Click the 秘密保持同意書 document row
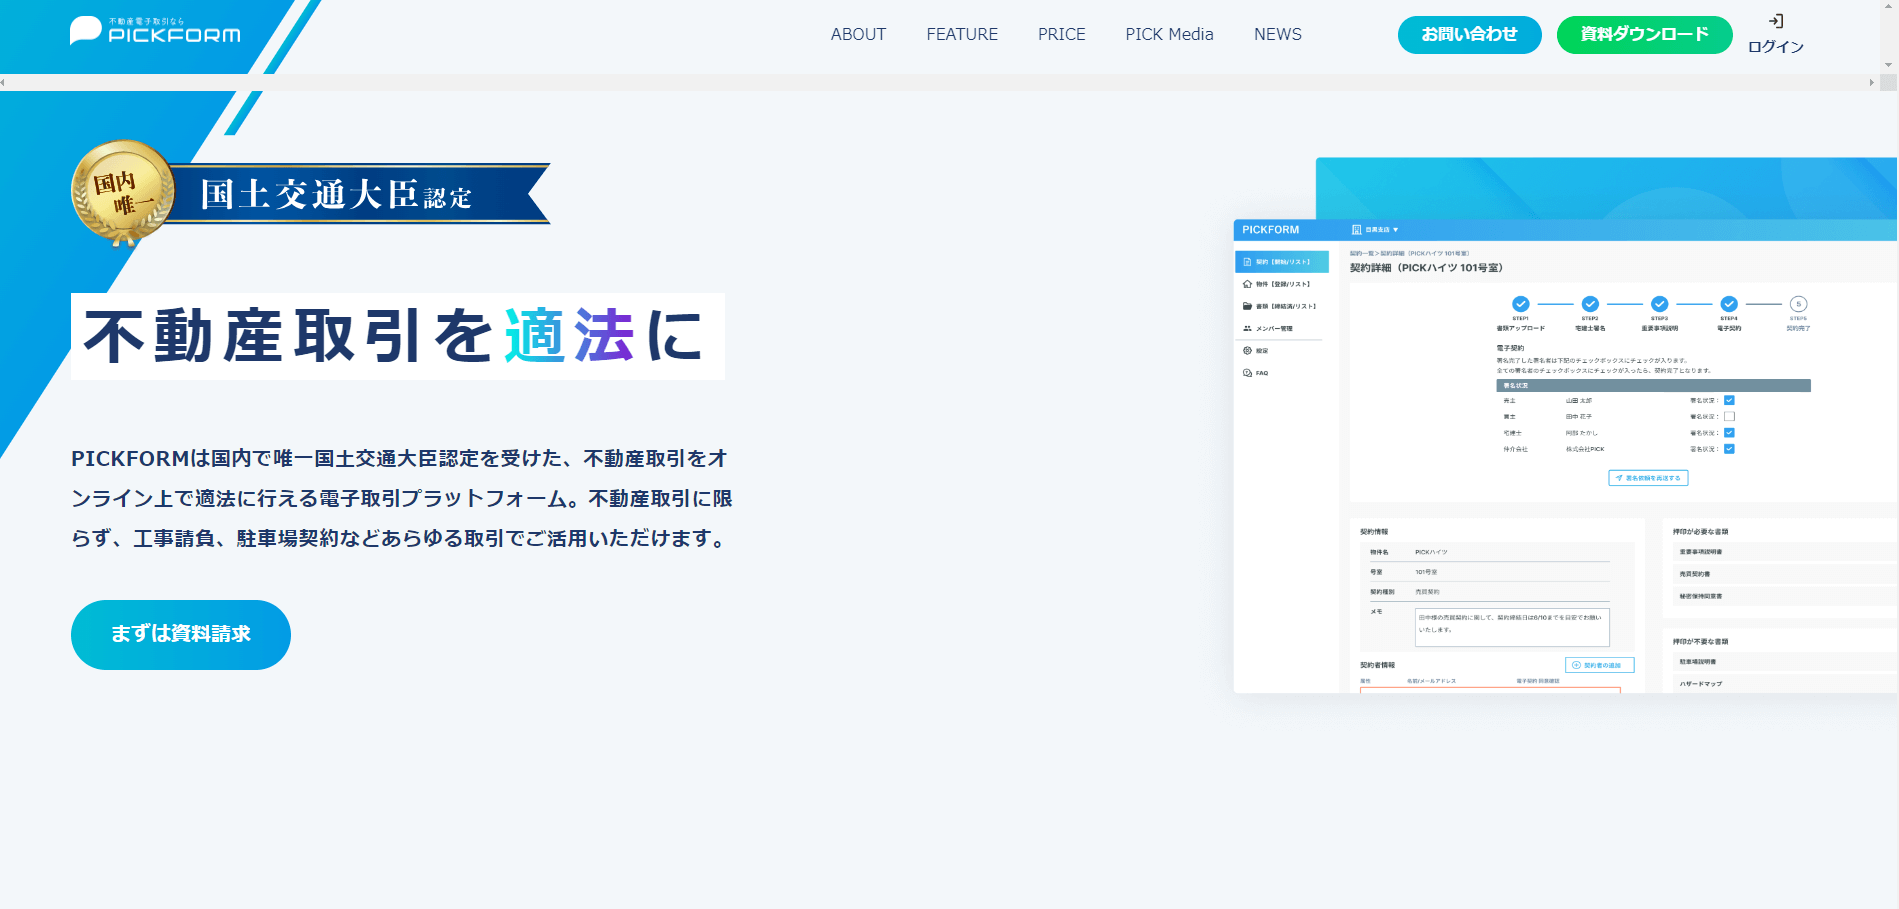 (1785, 596)
